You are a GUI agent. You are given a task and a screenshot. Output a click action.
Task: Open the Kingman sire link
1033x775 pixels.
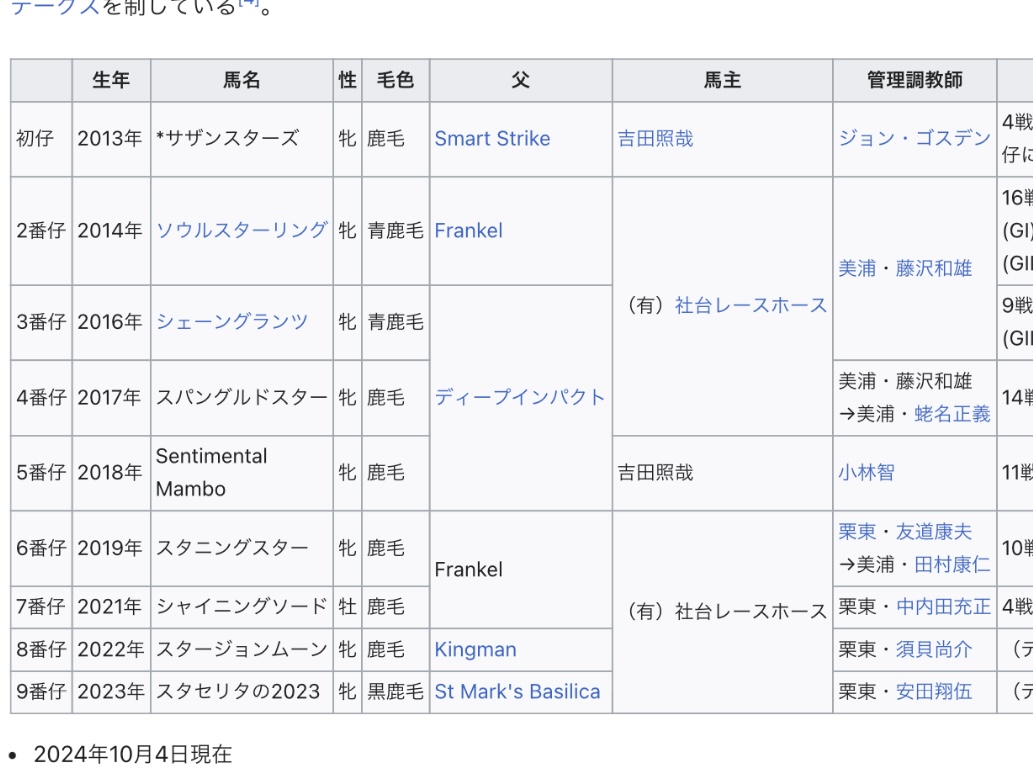coord(475,650)
